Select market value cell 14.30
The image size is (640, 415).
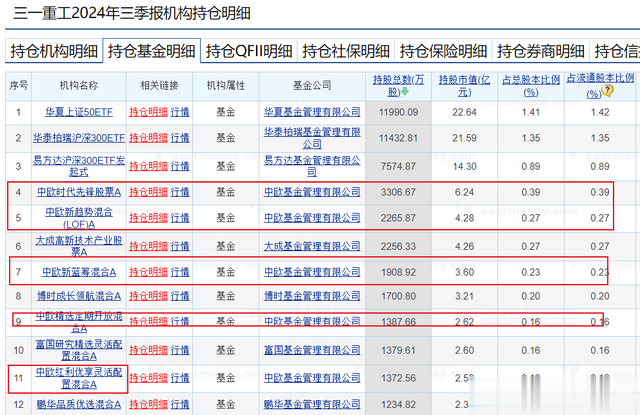point(464,166)
